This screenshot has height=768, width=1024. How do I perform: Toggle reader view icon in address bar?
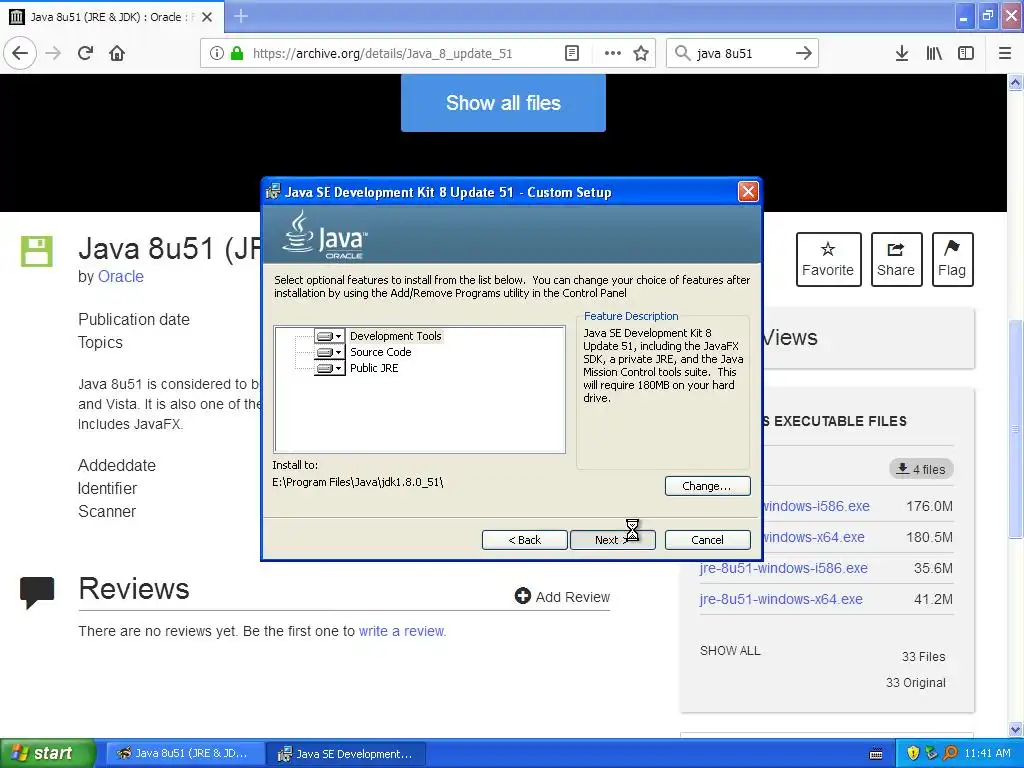pos(572,53)
